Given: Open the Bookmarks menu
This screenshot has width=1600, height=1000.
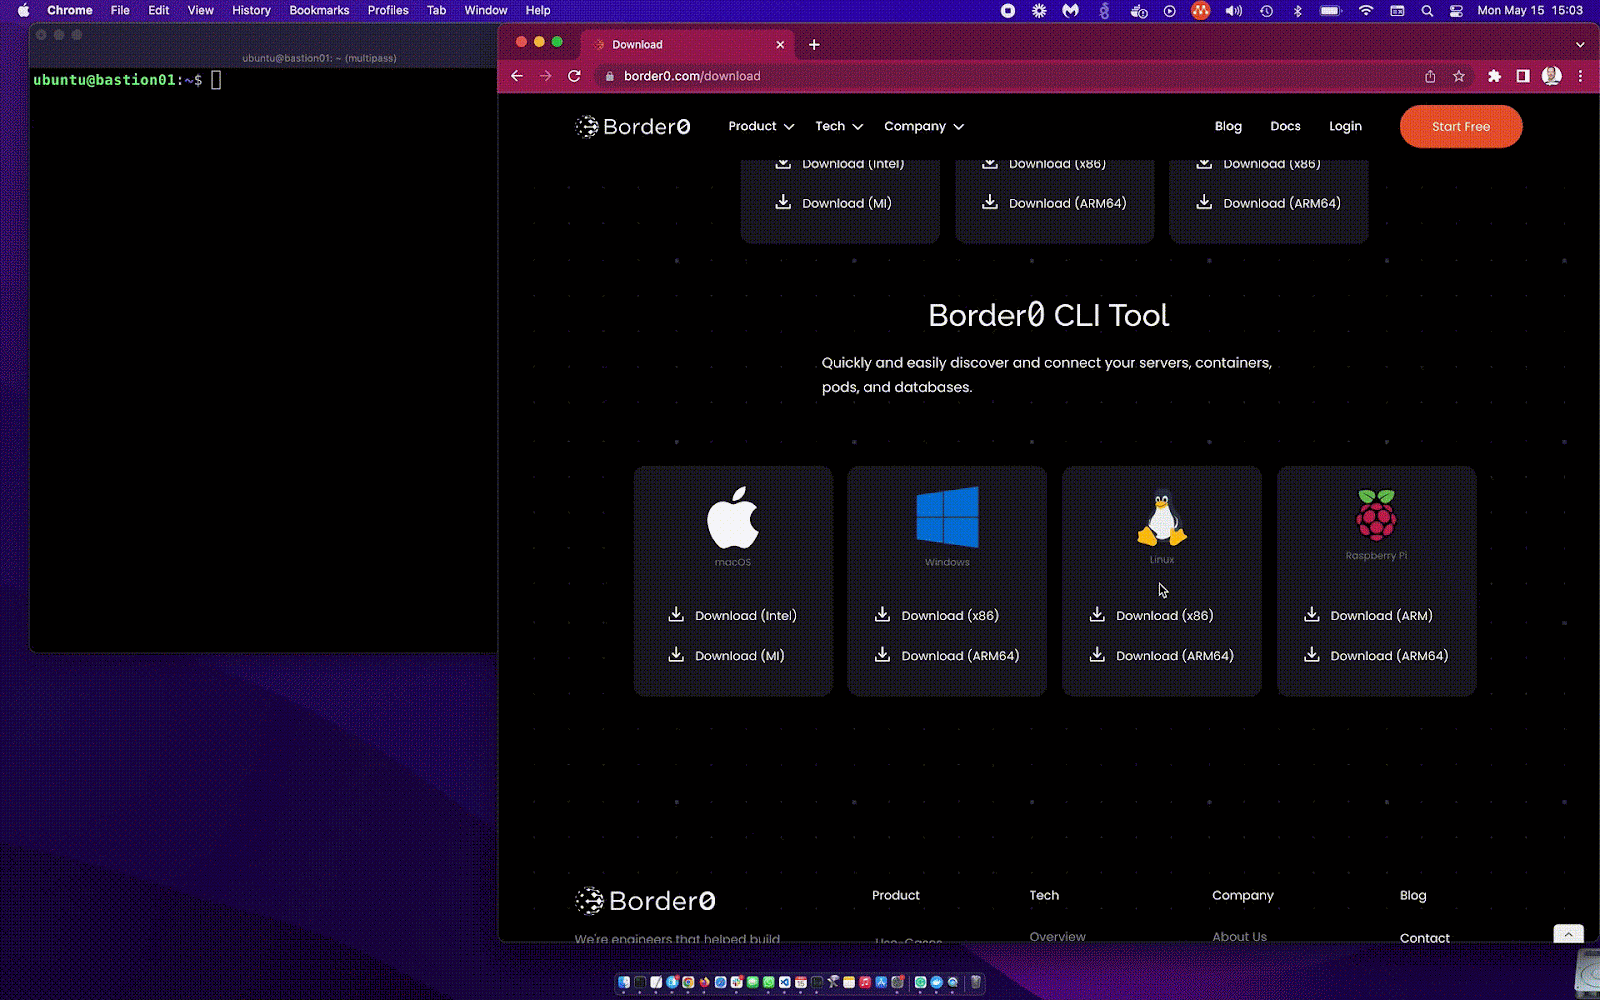Looking at the screenshot, I should tap(319, 11).
